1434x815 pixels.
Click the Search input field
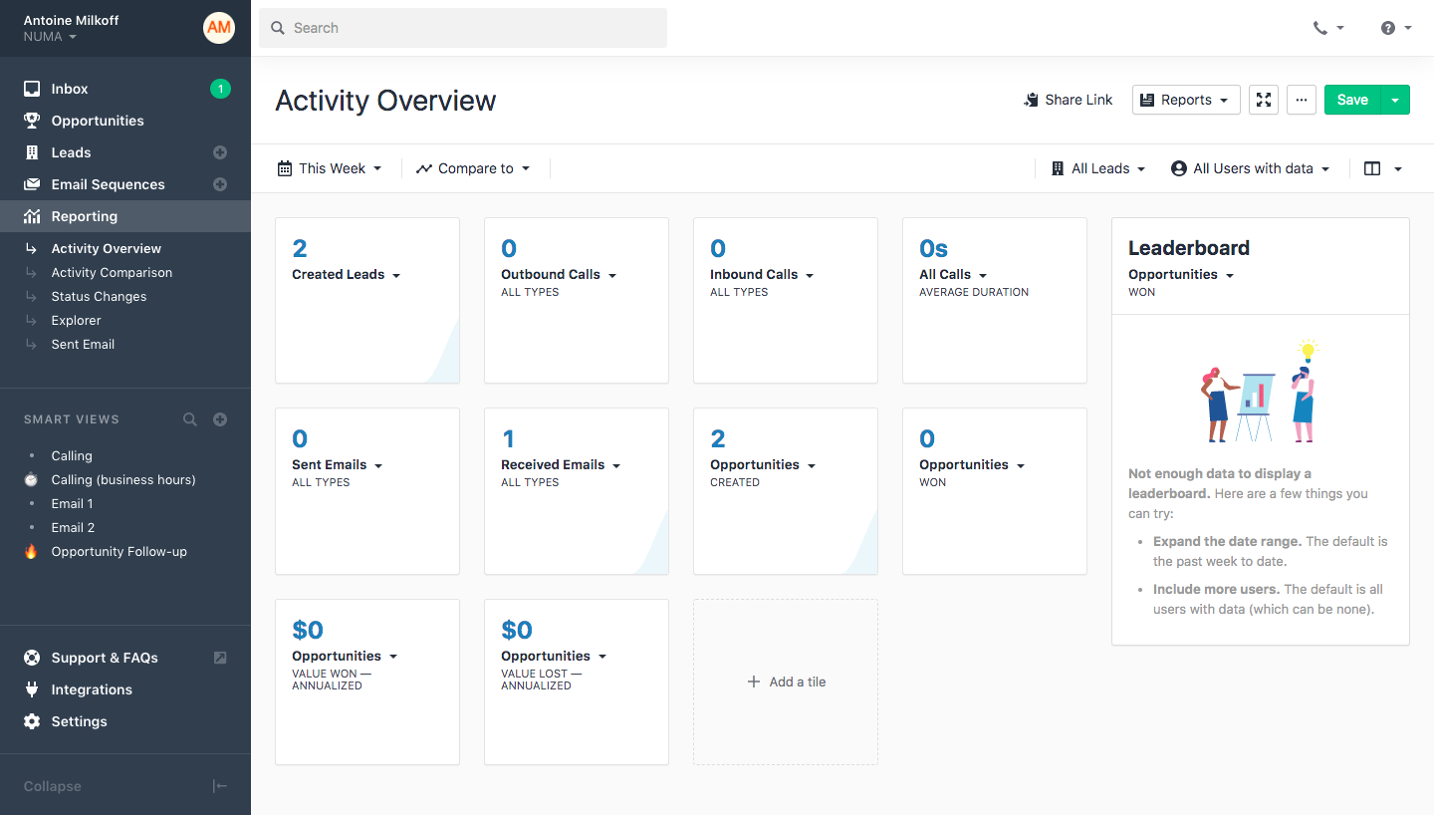click(463, 28)
